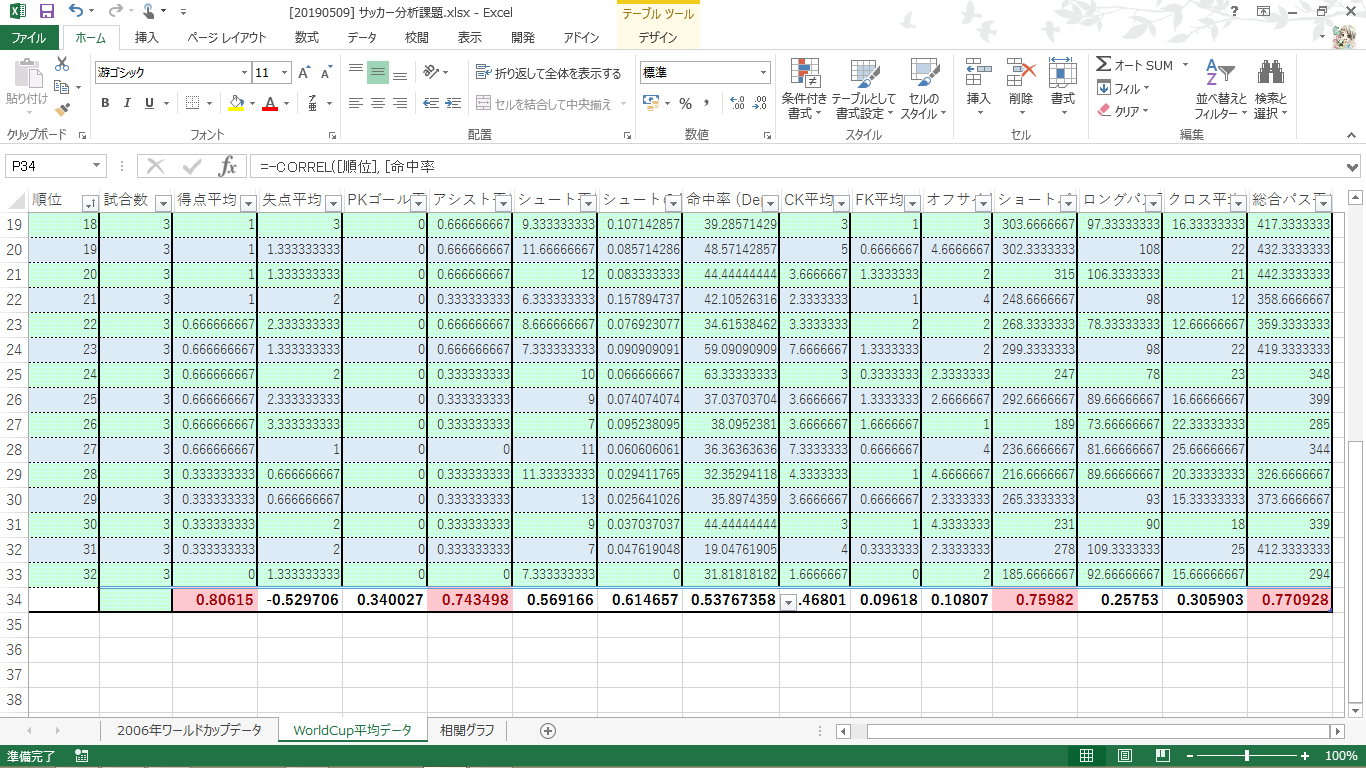
Task: Open the ファイル menu button
Action: coord(29,38)
